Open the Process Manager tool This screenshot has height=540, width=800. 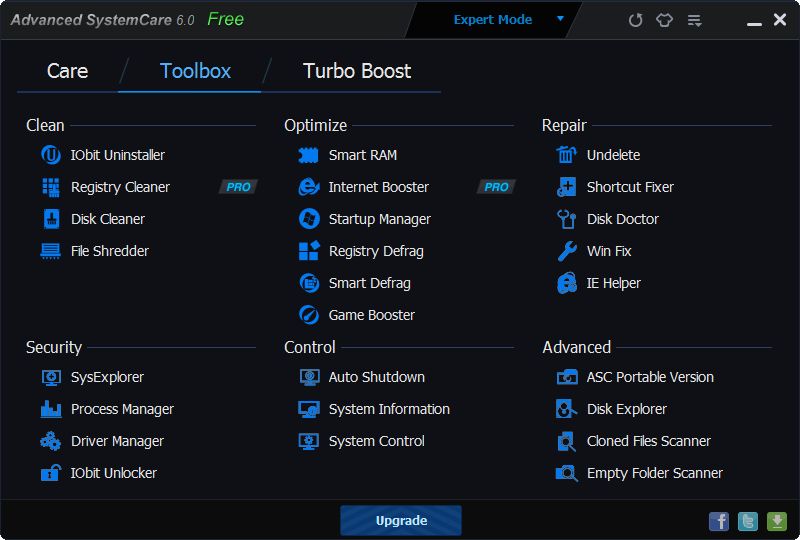click(122, 409)
